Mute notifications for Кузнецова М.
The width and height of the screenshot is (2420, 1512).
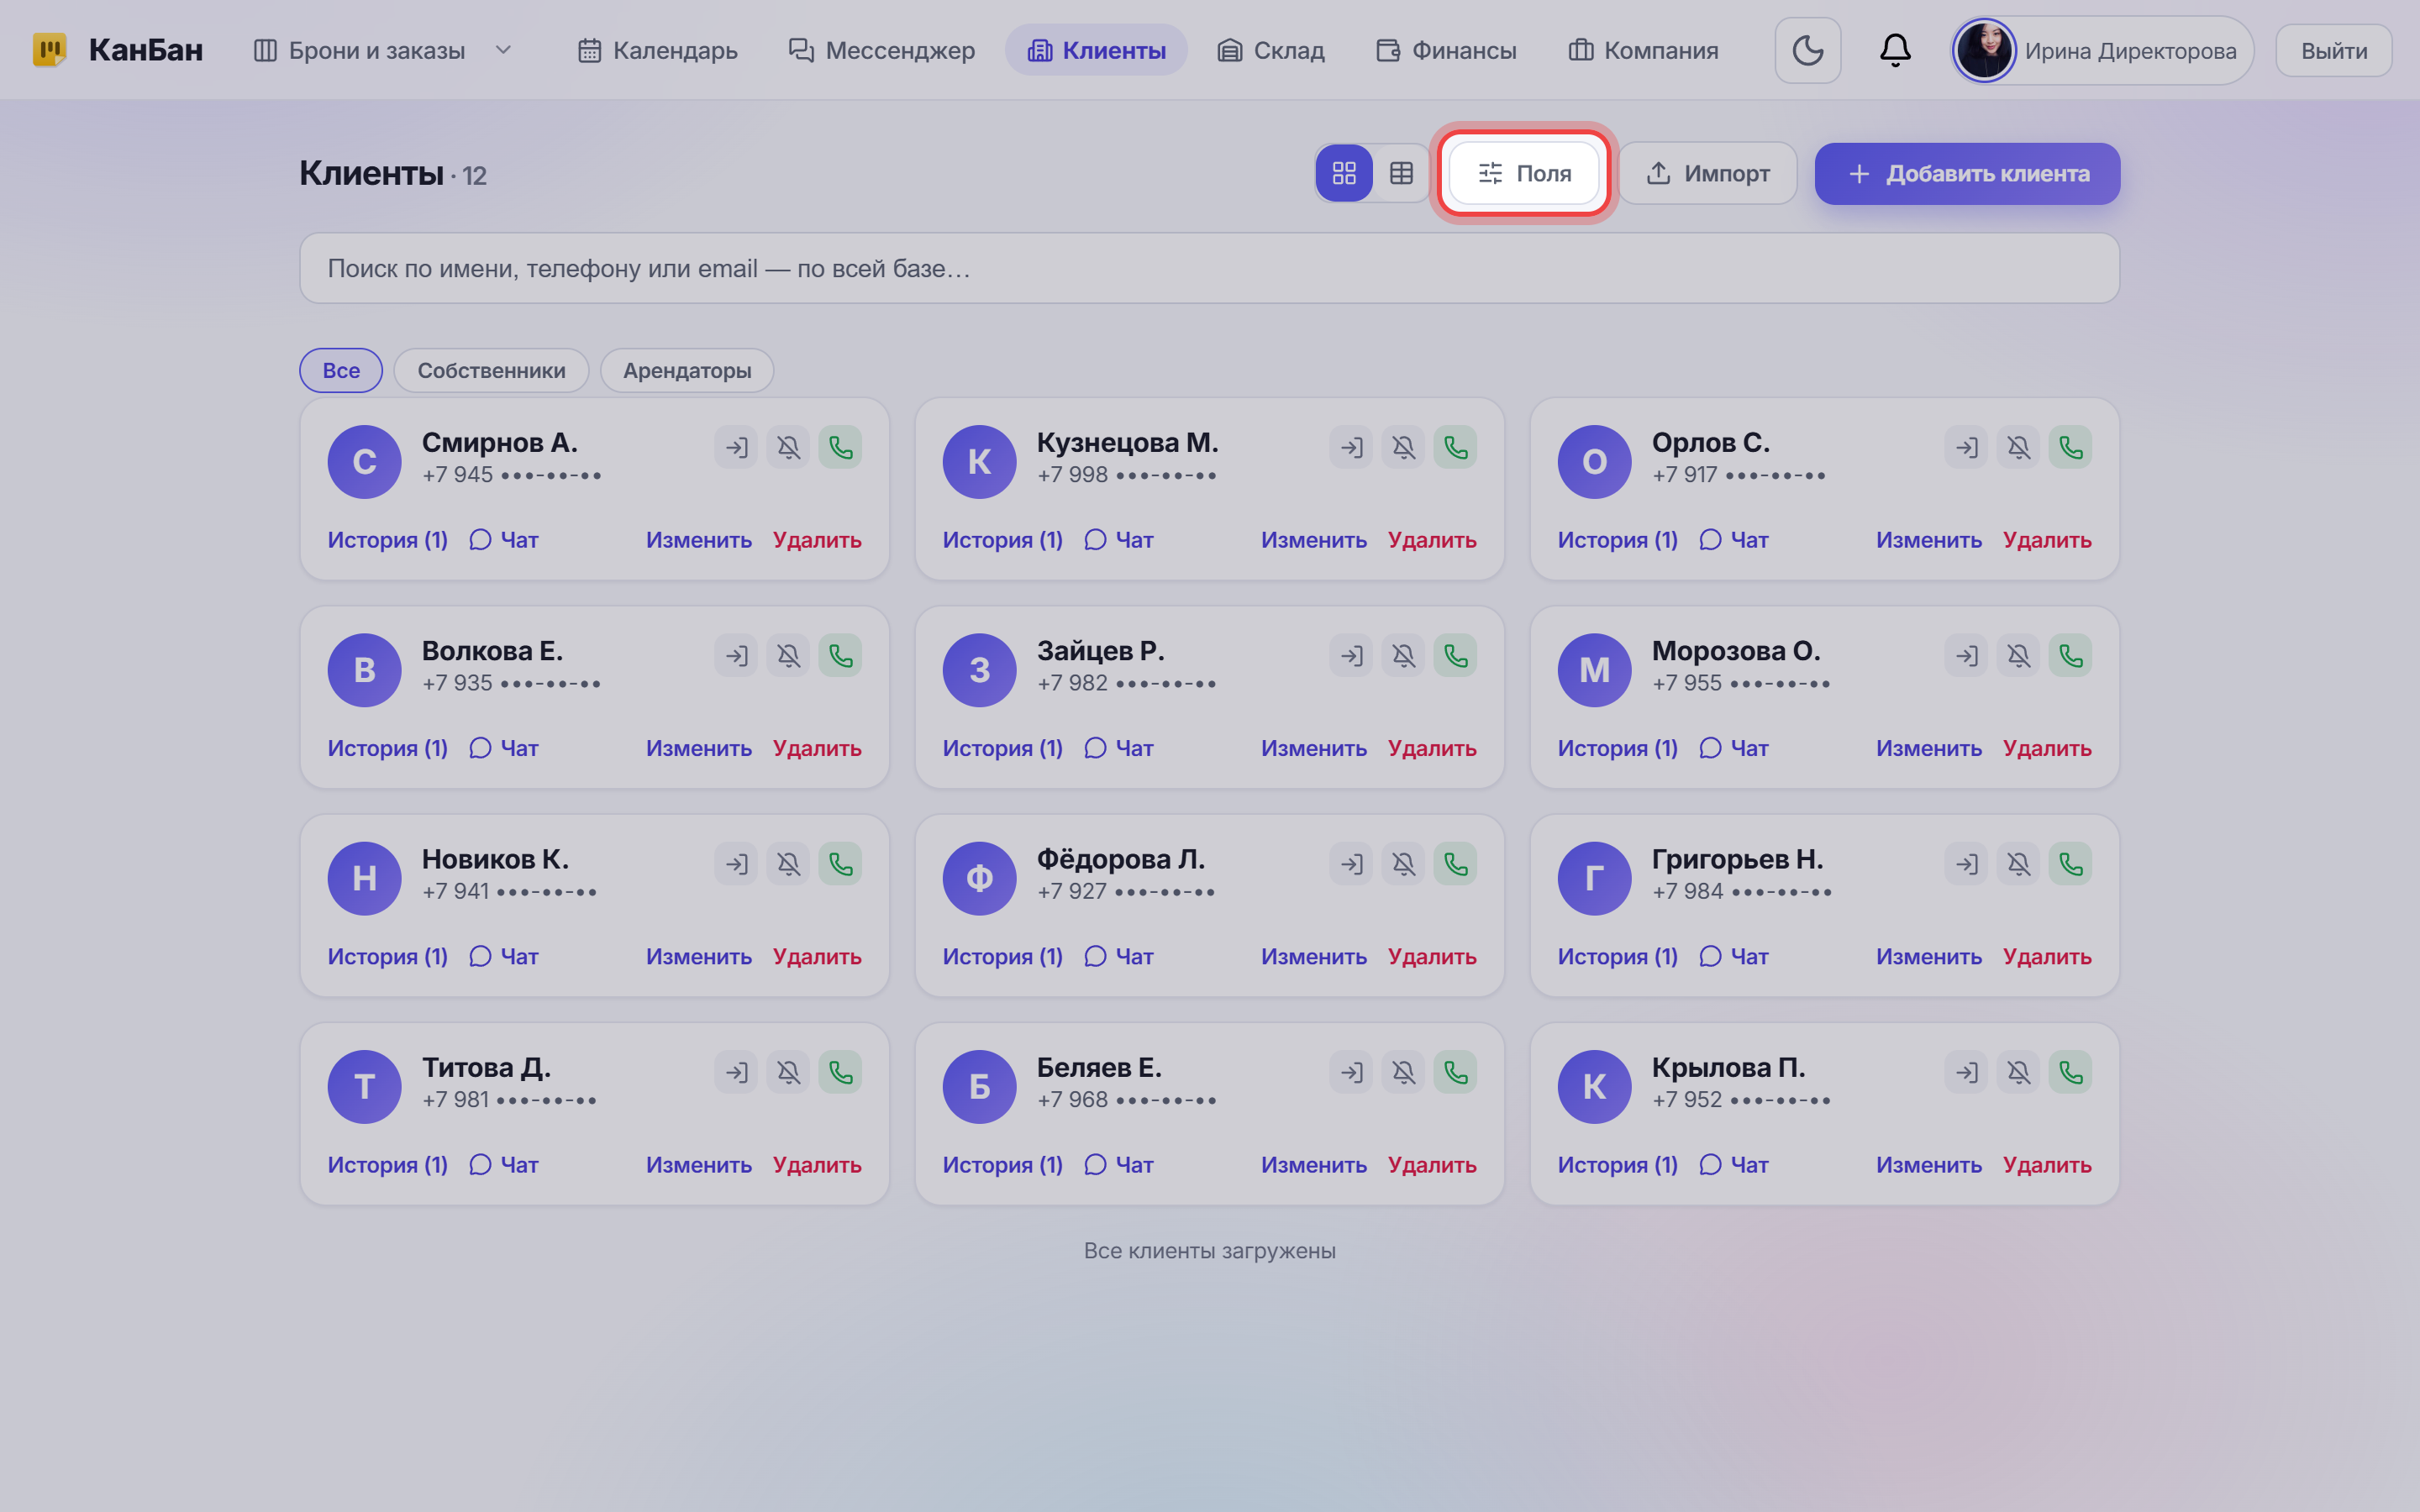coord(1403,447)
